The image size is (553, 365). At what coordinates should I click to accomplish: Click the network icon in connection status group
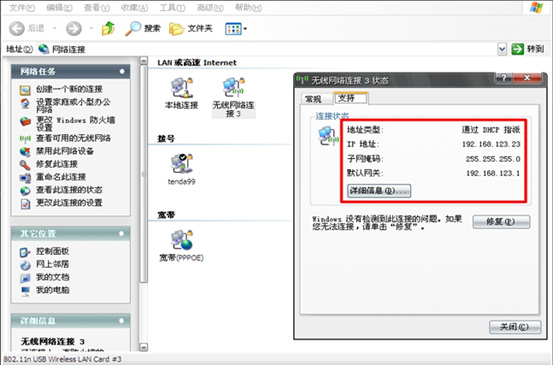328,136
